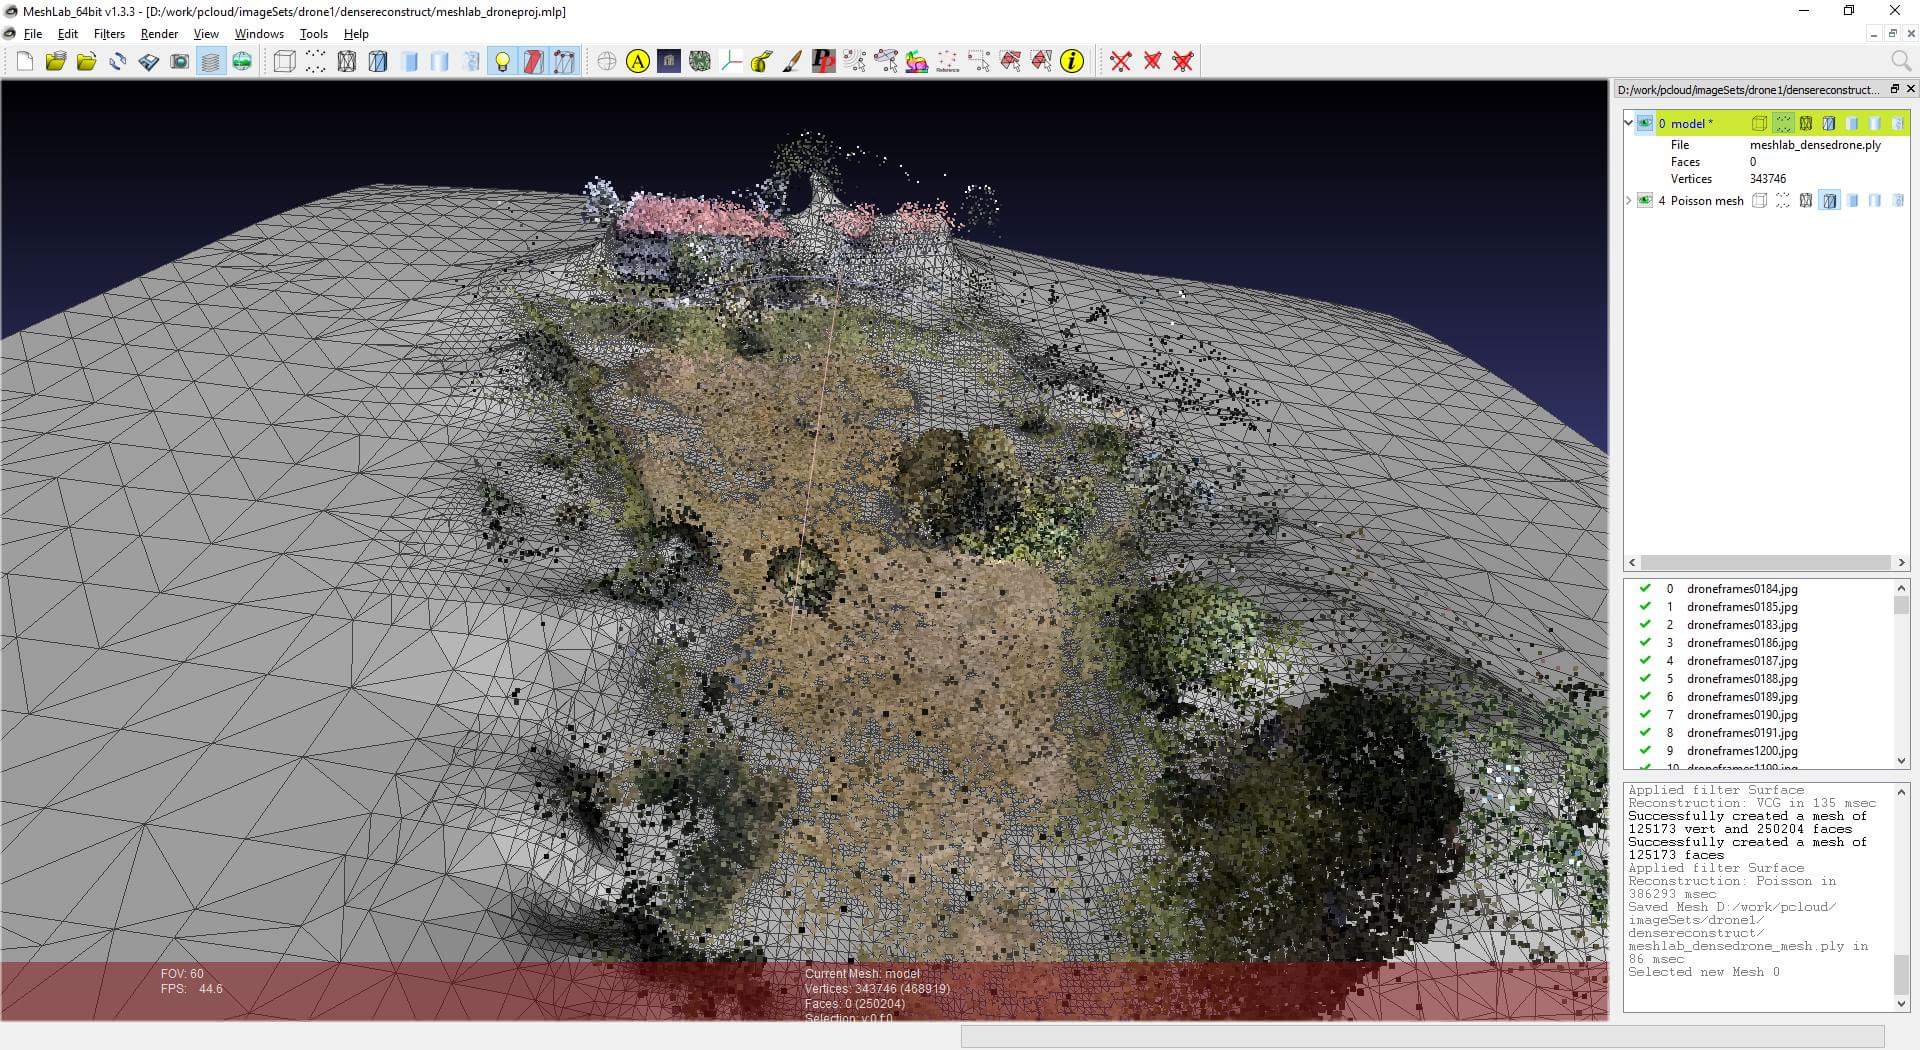Click log panel scroll-down arrow
The height and width of the screenshot is (1050, 1920).
pyautogui.click(x=1901, y=1004)
